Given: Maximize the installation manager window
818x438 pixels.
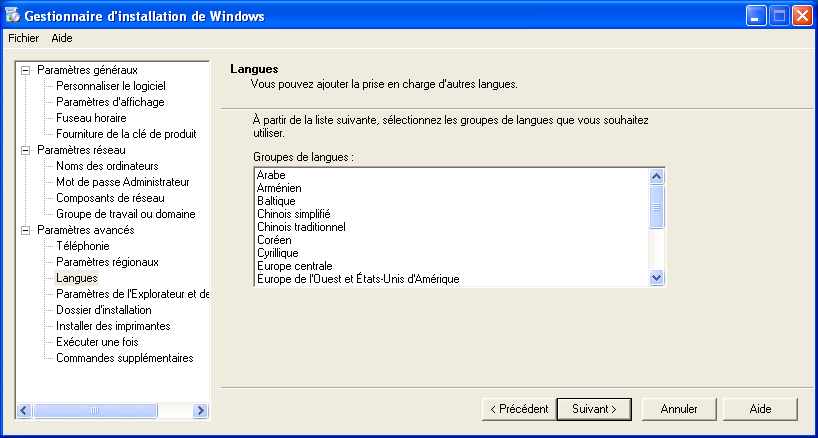Looking at the screenshot, I should point(779,16).
